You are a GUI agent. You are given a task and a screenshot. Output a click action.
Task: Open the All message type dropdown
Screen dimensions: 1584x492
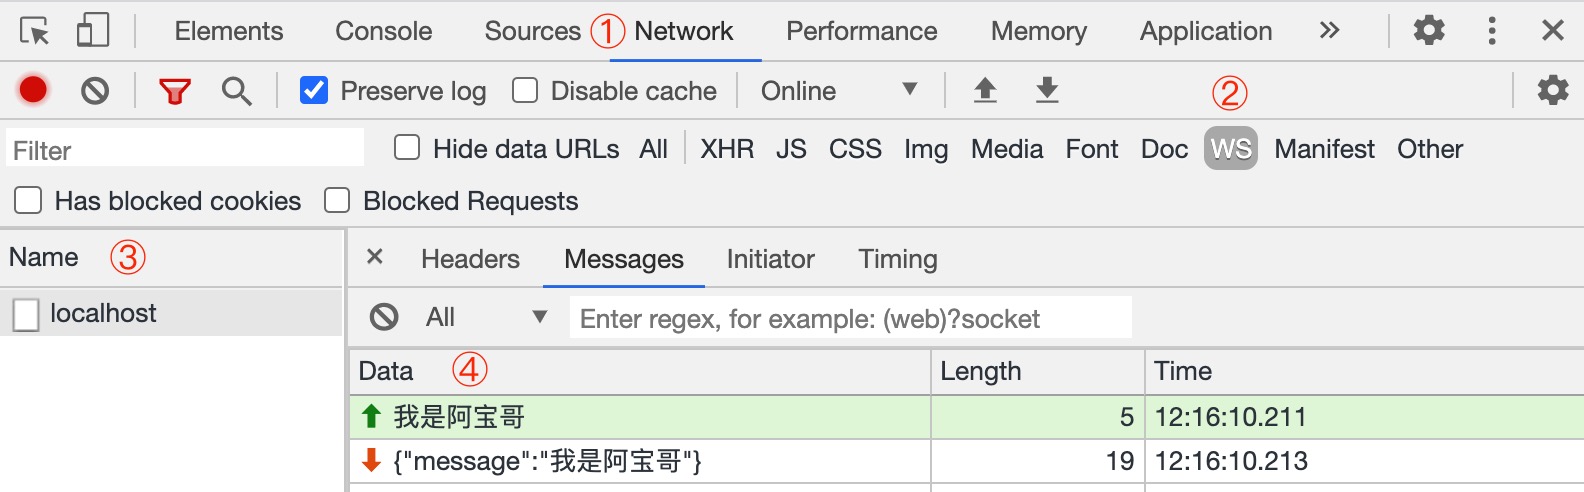[x=485, y=317]
